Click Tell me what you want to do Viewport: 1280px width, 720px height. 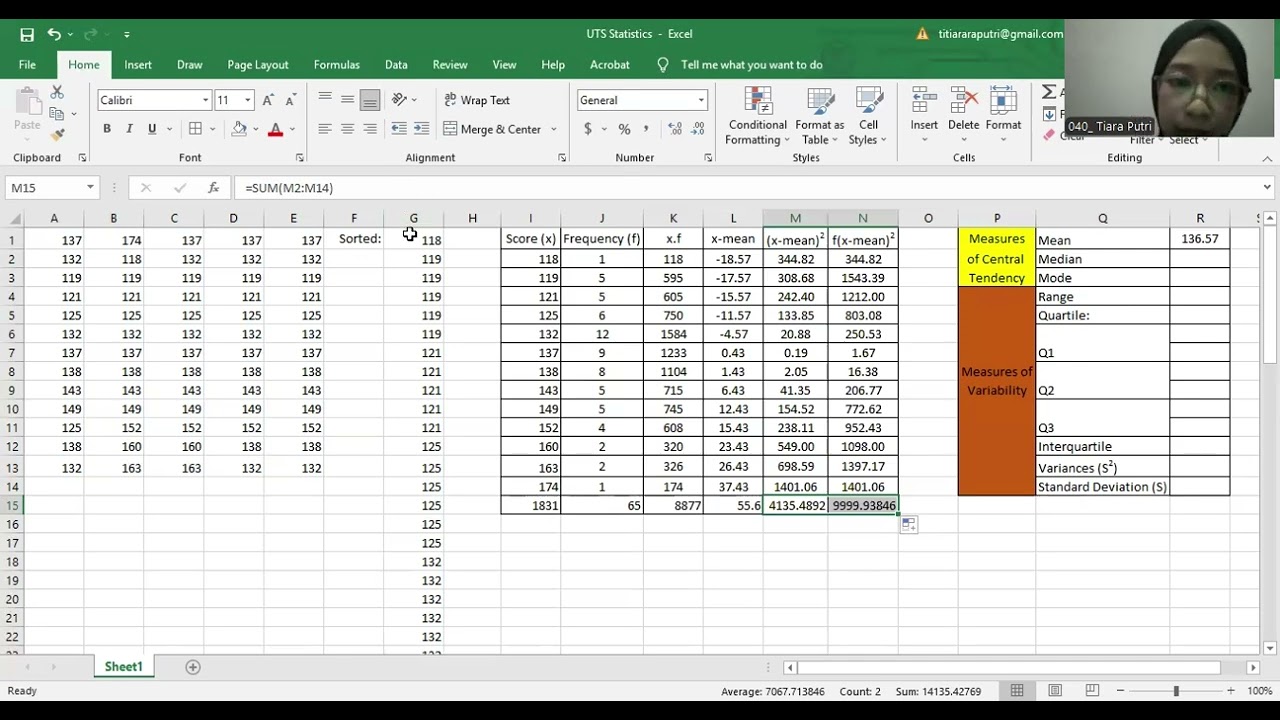(x=751, y=65)
